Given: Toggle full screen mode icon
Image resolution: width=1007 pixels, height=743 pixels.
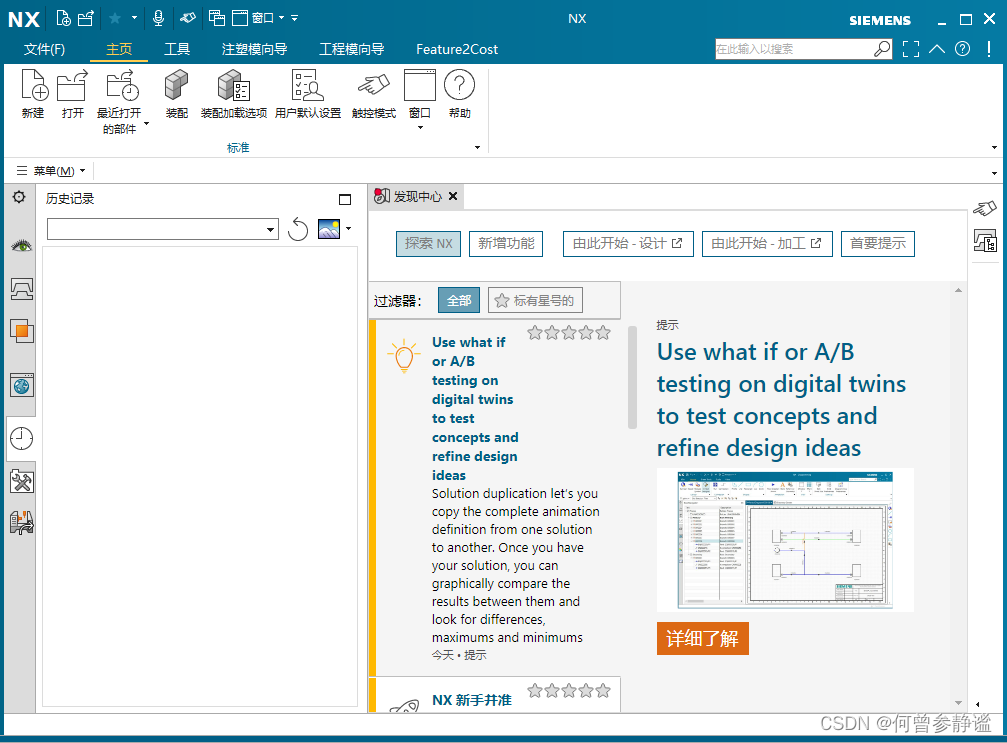Looking at the screenshot, I should pyautogui.click(x=911, y=49).
